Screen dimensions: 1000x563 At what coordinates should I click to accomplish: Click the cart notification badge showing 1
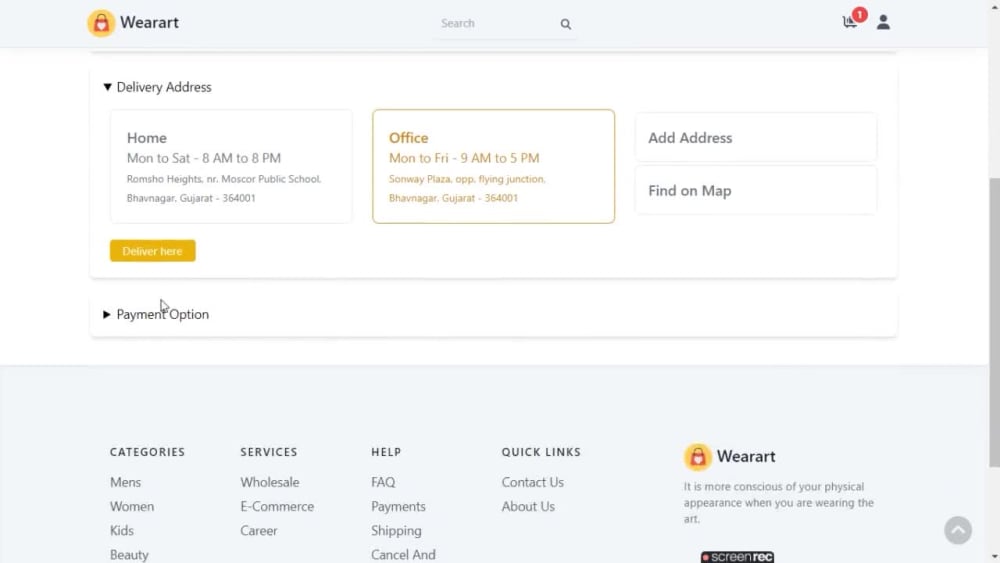pyautogui.click(x=860, y=15)
